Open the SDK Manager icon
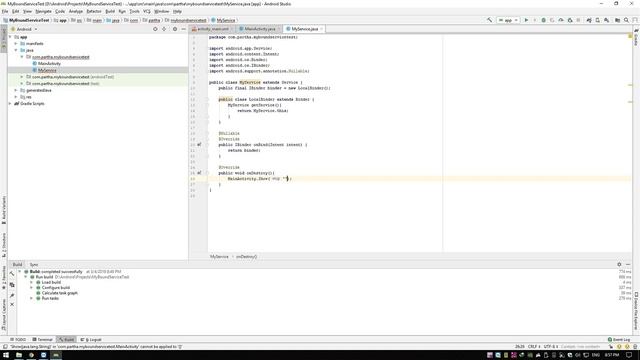640x360 pixels. (x=607, y=20)
